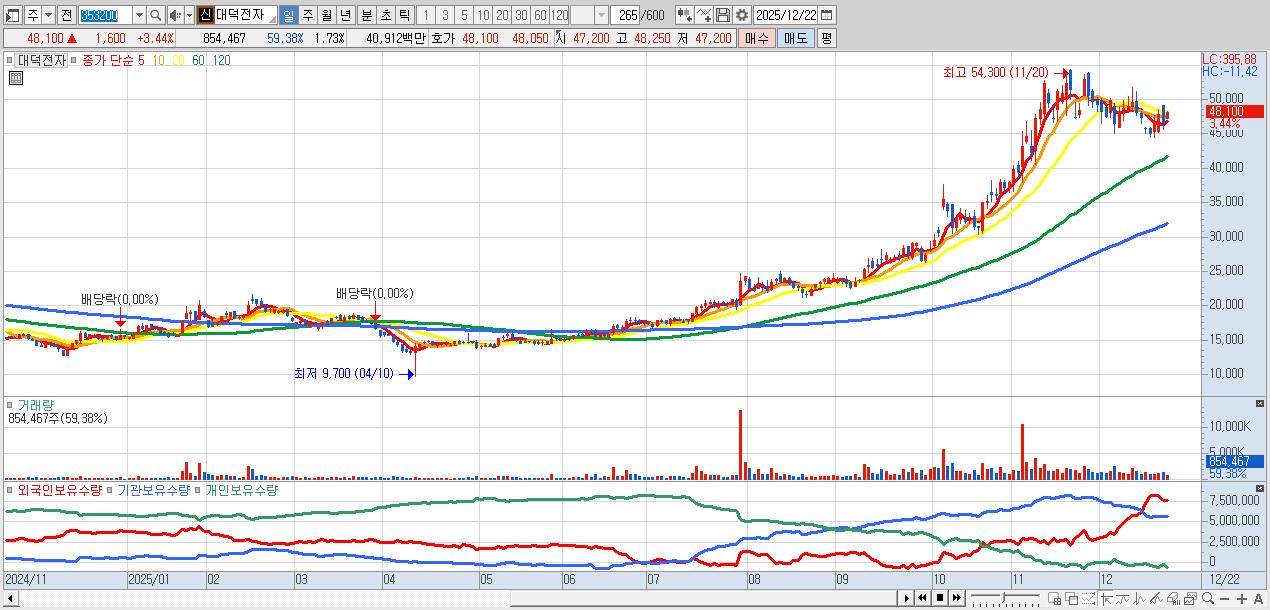1270x610 pixels.
Task: Select the 틱 (tick) period toggle
Action: click(x=403, y=15)
